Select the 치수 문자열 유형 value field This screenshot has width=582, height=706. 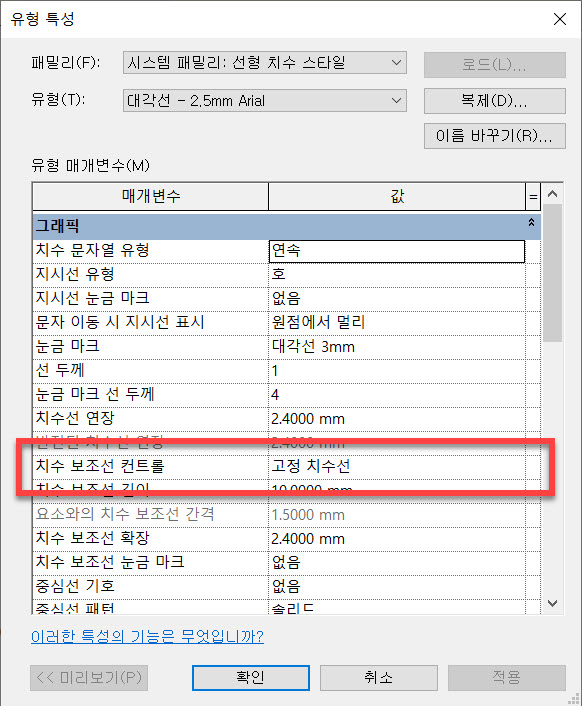397,251
